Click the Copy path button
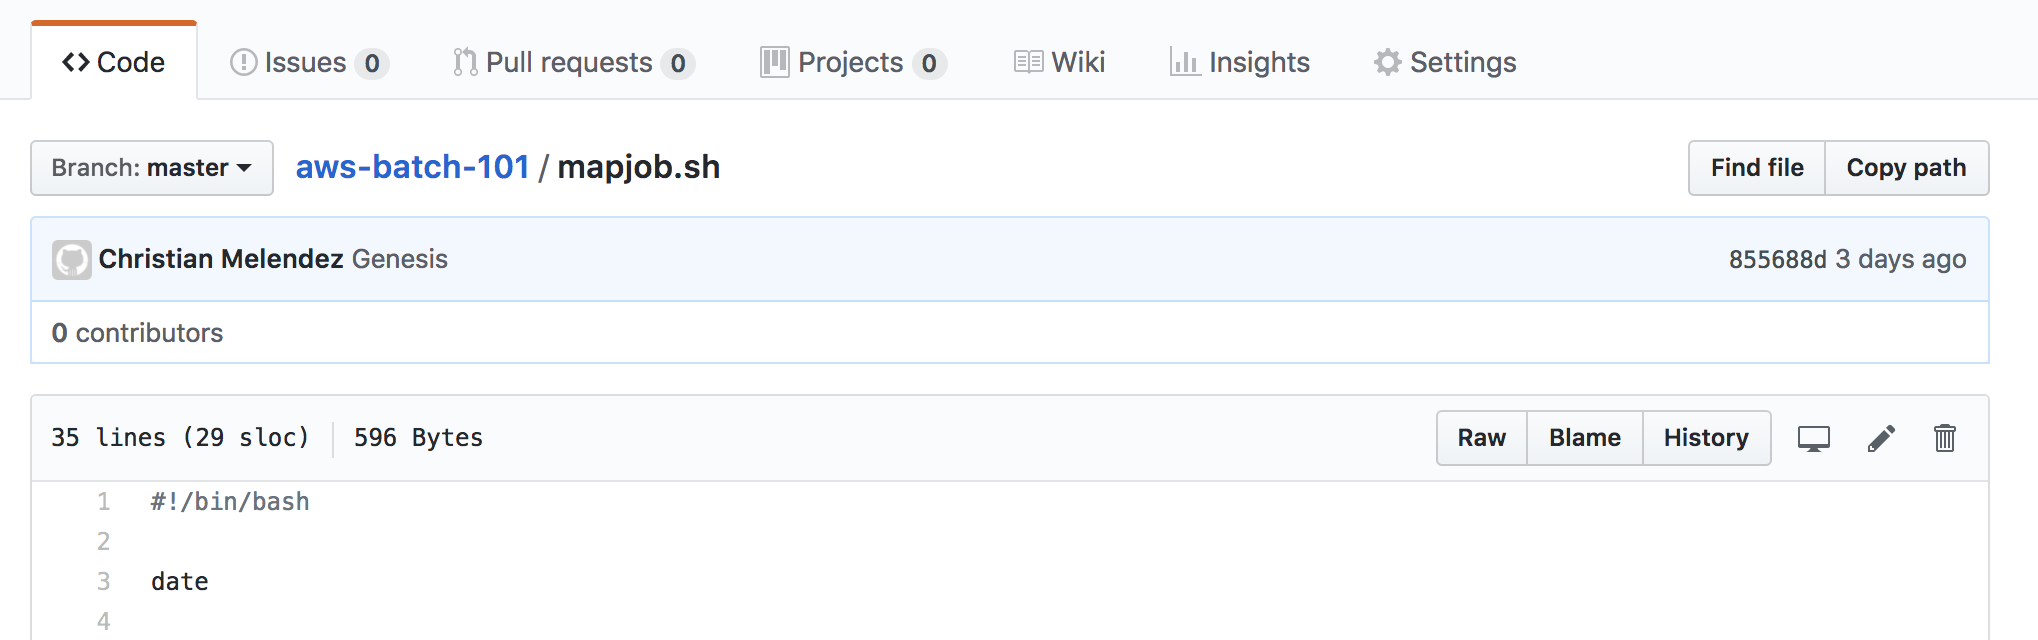 coord(1906,168)
